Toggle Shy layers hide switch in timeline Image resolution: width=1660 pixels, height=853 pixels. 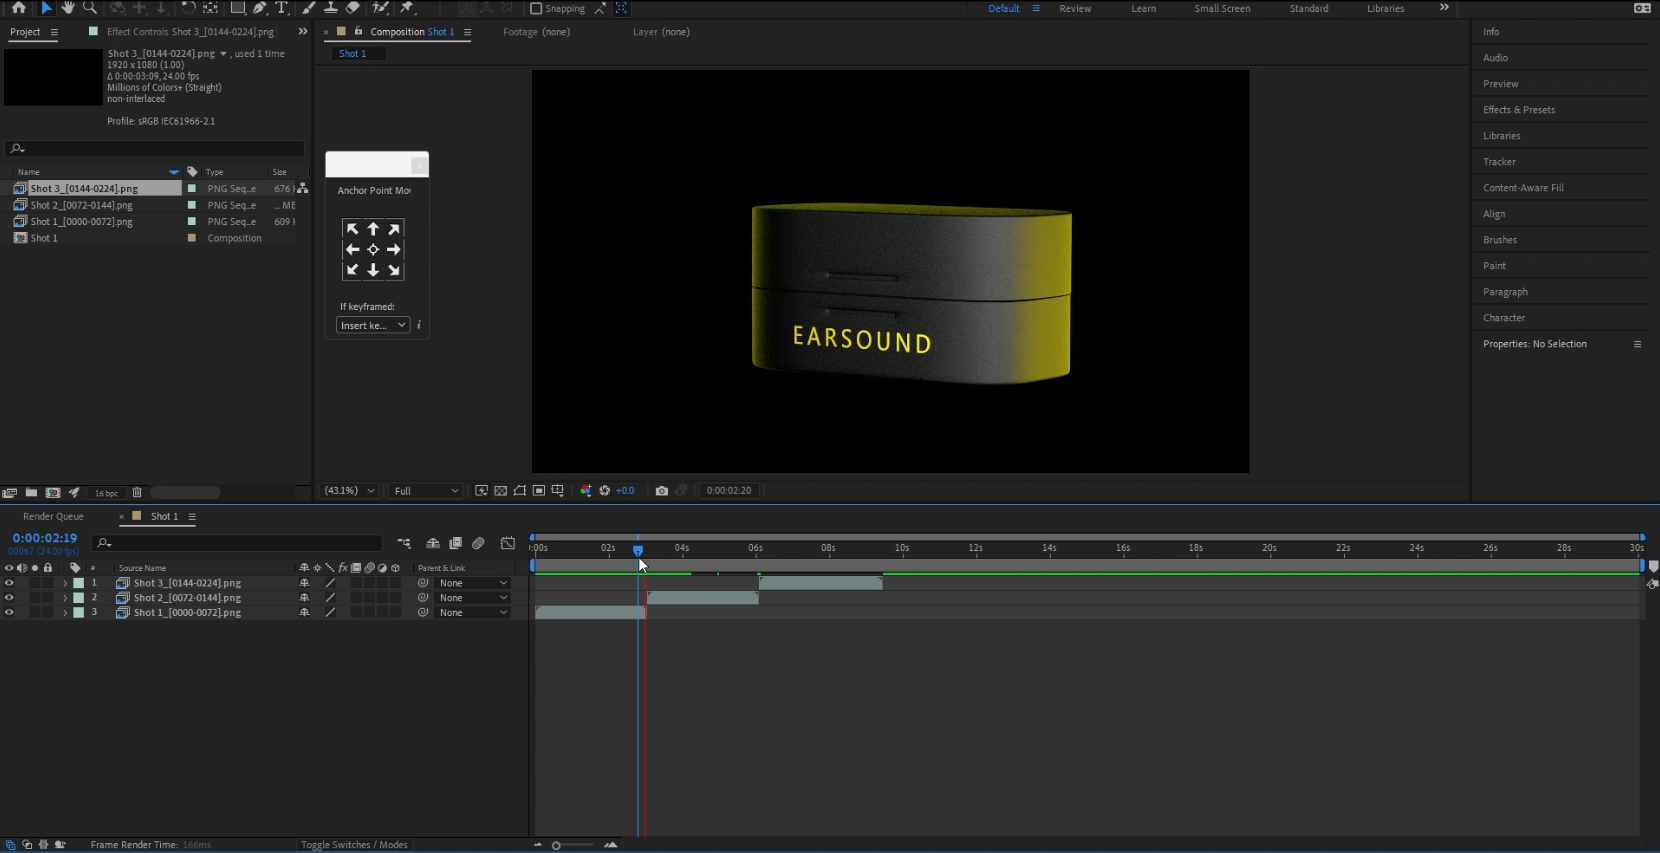tap(433, 543)
